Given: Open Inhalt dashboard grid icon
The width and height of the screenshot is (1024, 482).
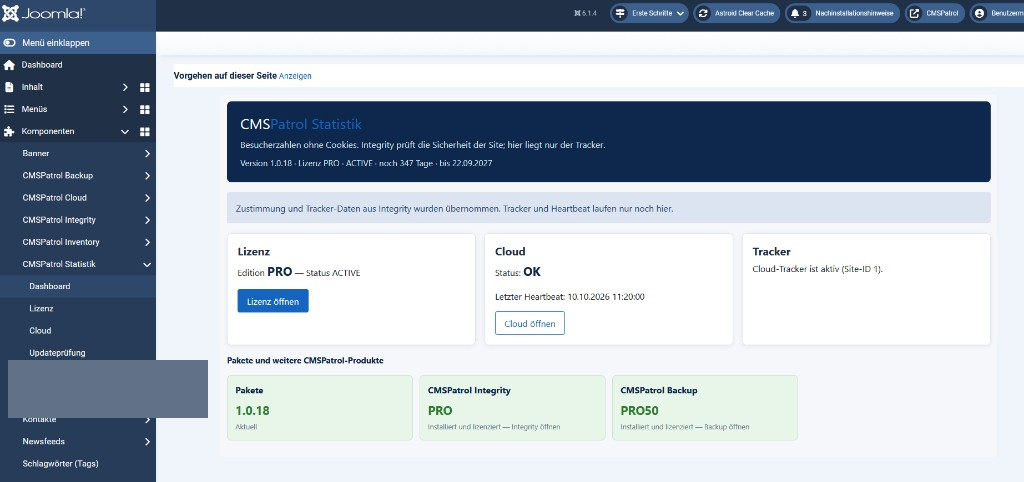Looking at the screenshot, I should tap(145, 88).
